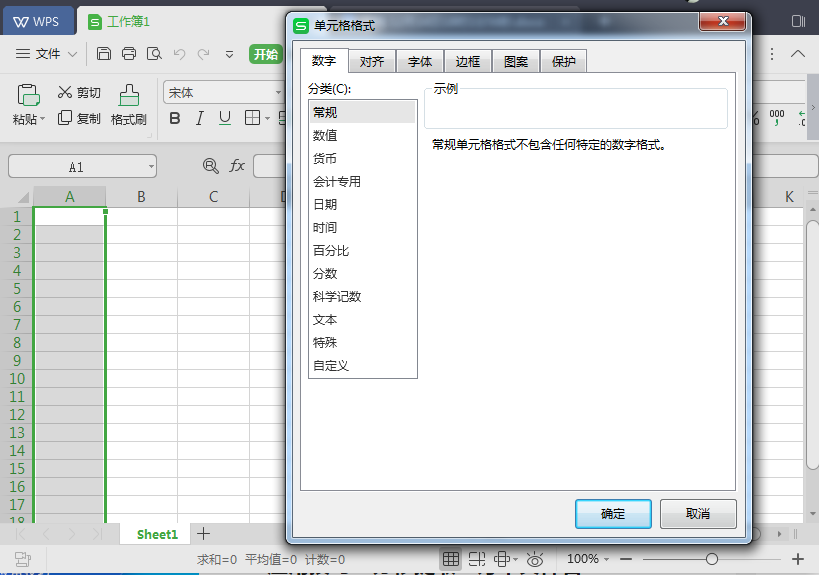Close the 单元格格式 dialog
The image size is (819, 575).
tap(723, 21)
